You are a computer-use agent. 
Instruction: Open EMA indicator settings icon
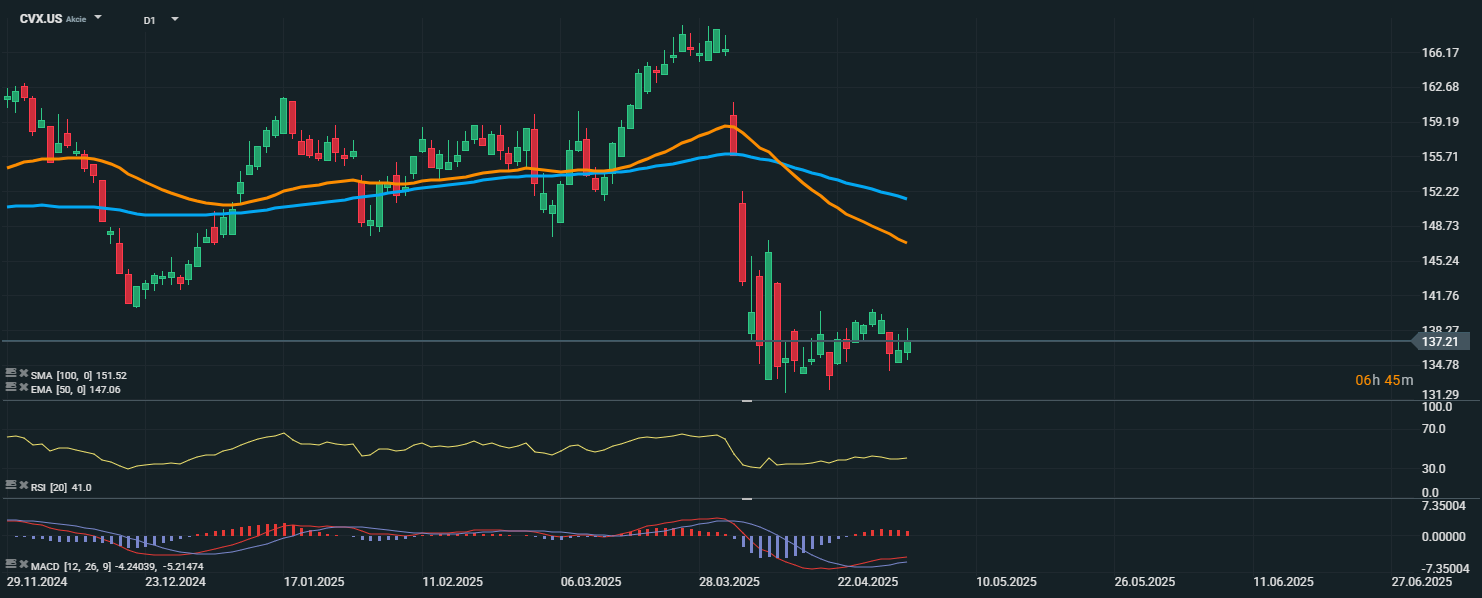point(11,387)
